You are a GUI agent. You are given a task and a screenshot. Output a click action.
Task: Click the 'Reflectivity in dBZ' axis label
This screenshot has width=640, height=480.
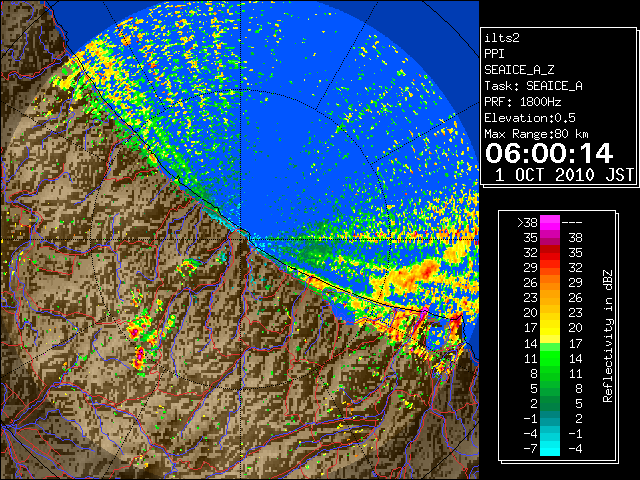607,336
